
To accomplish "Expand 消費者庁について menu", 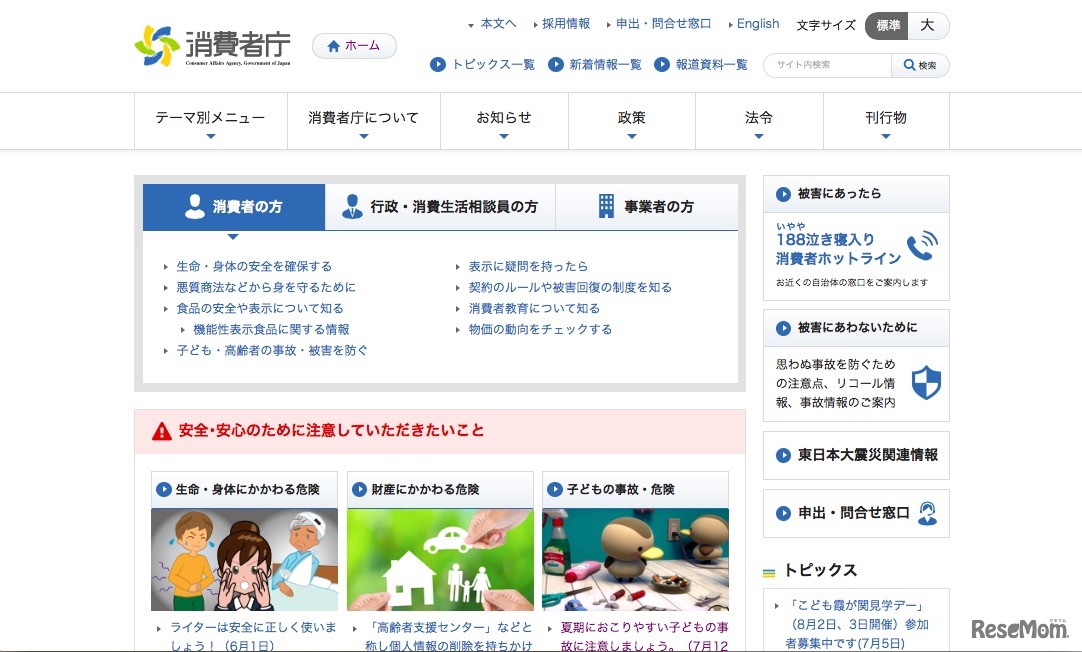I will (x=364, y=121).
